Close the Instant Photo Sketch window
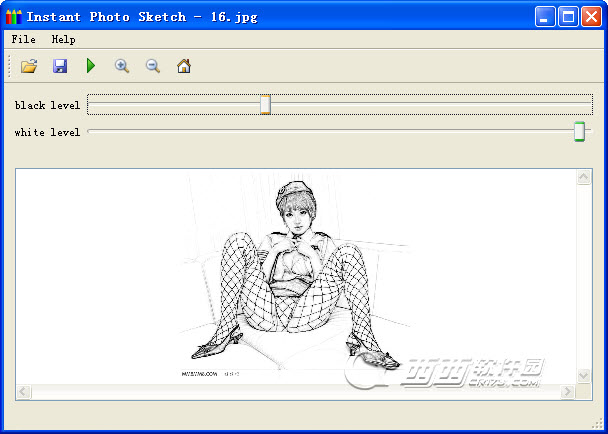608x434 pixels. point(590,17)
